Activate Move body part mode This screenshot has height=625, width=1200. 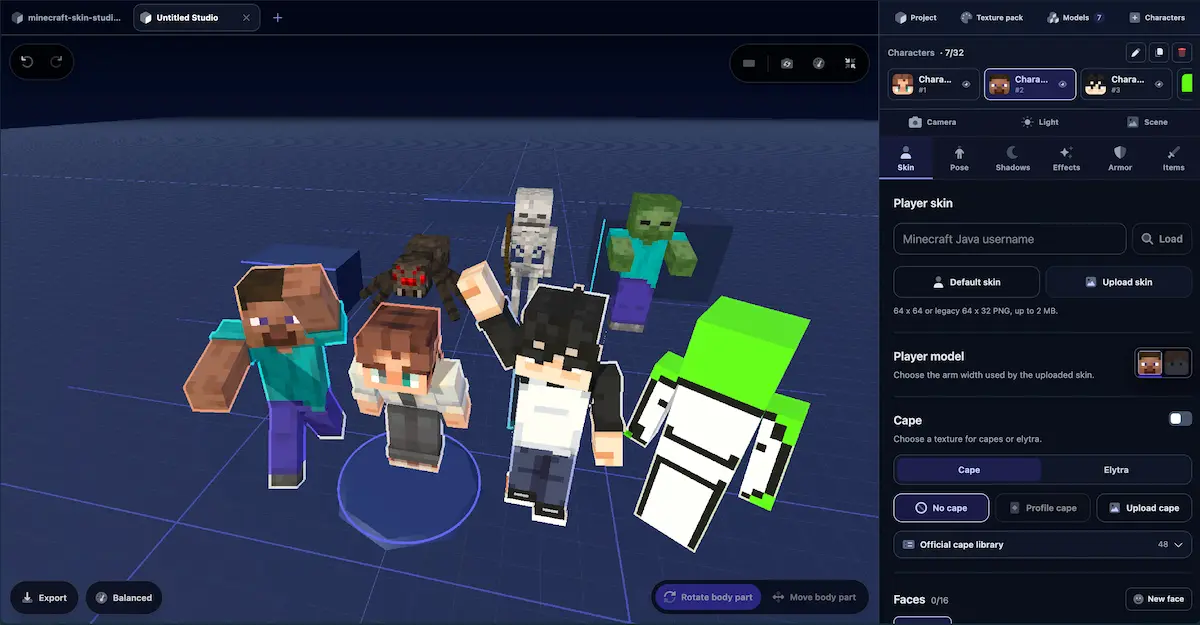(815, 597)
